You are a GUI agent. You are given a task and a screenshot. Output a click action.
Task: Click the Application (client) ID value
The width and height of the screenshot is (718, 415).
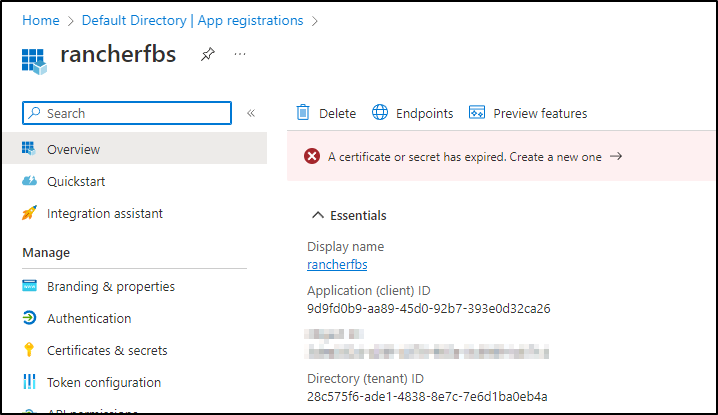pos(429,309)
